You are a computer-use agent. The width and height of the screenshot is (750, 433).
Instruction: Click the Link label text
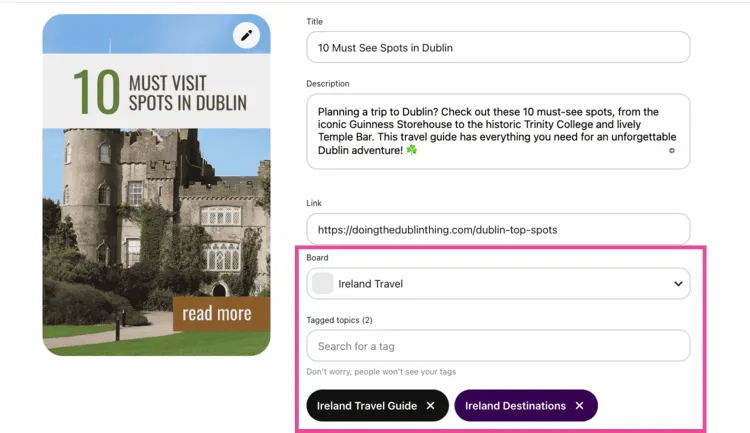(314, 203)
